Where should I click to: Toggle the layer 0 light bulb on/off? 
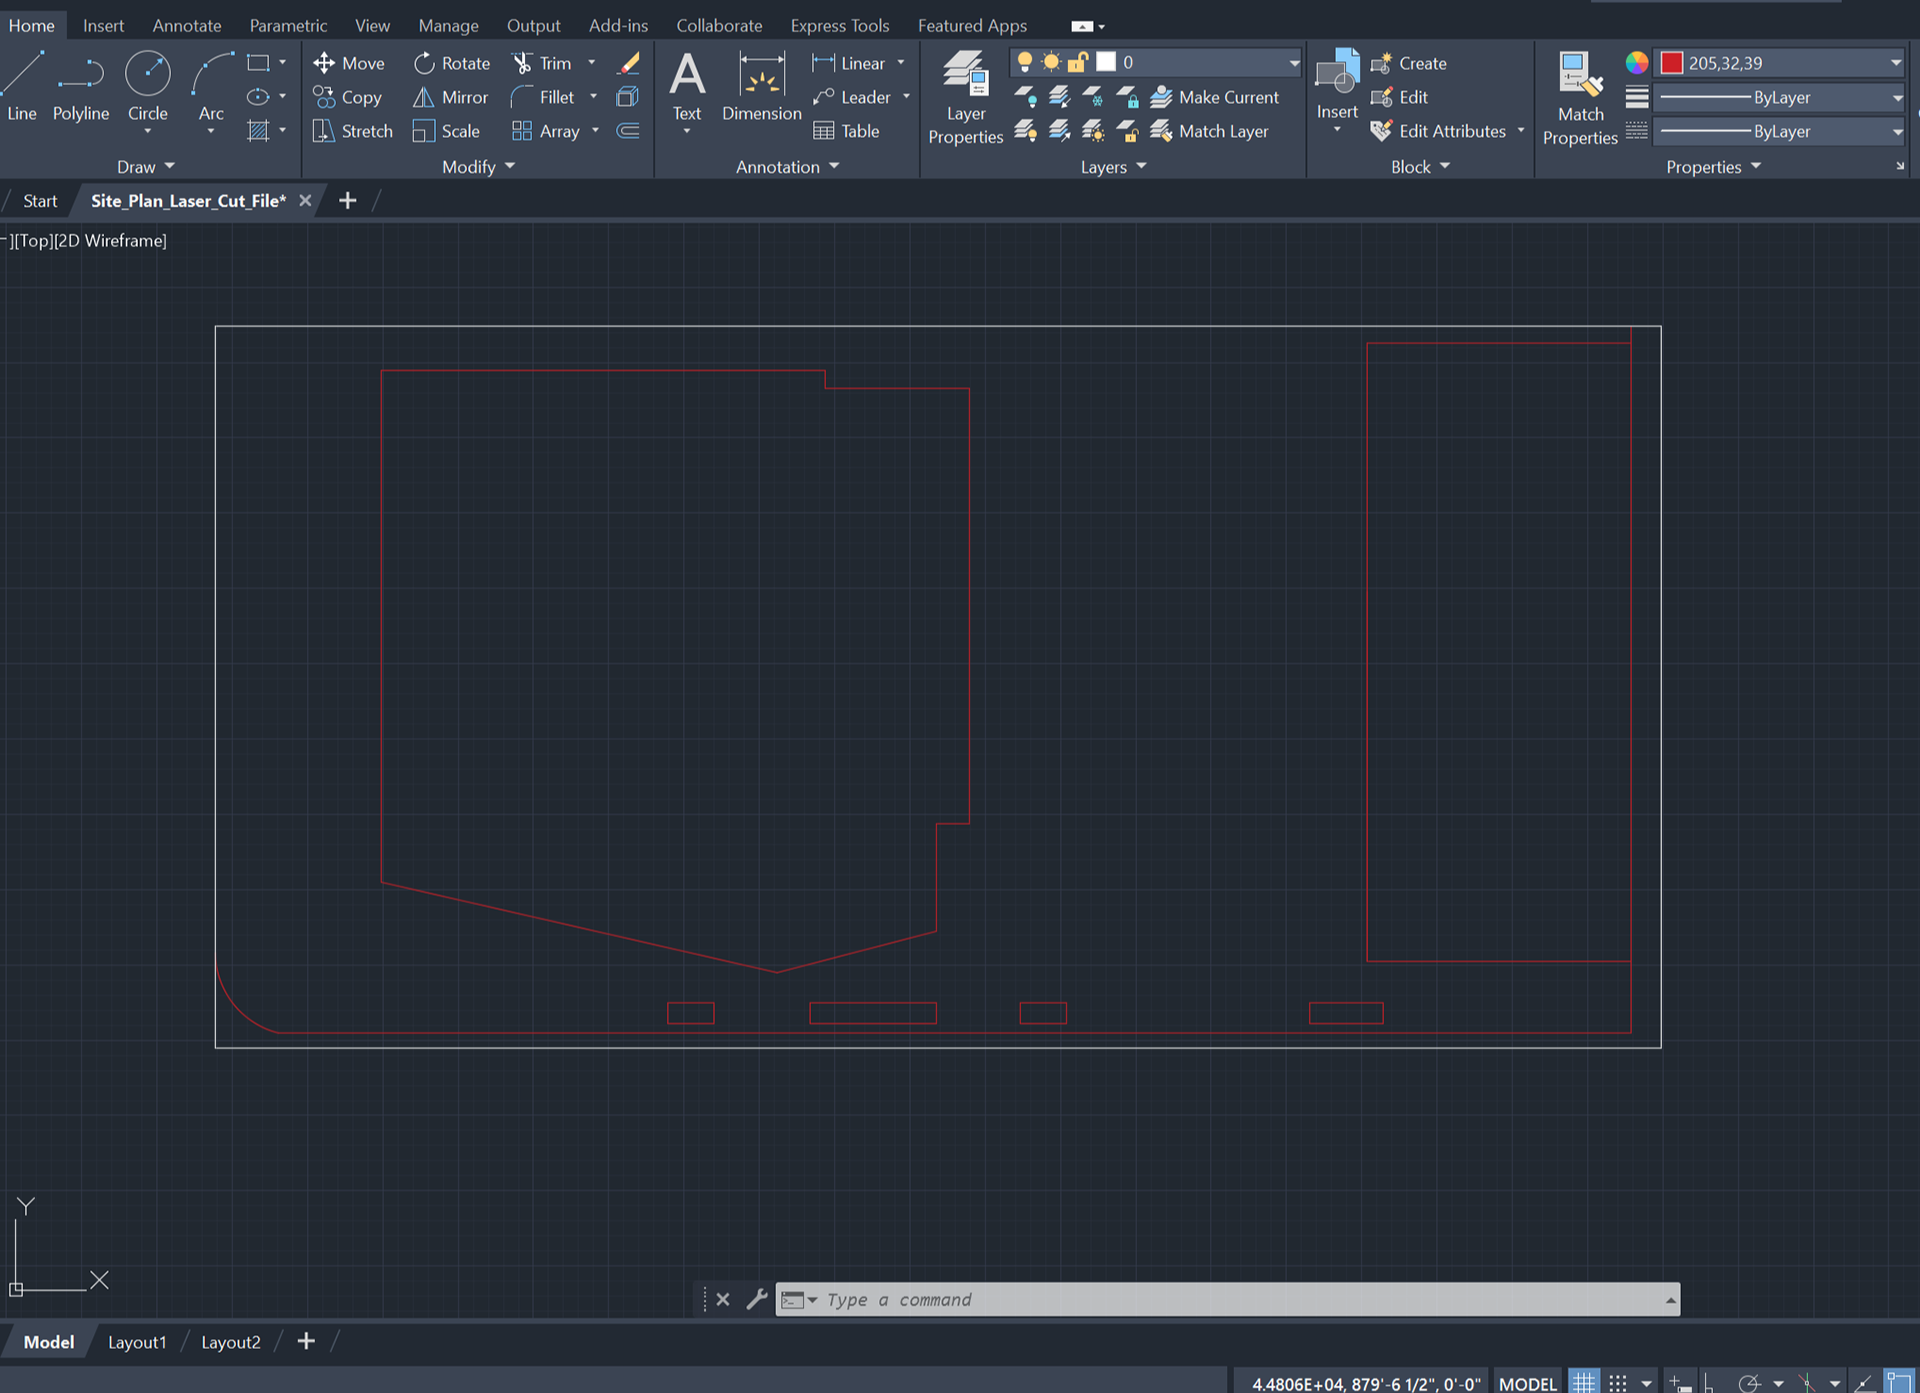[x=1025, y=62]
